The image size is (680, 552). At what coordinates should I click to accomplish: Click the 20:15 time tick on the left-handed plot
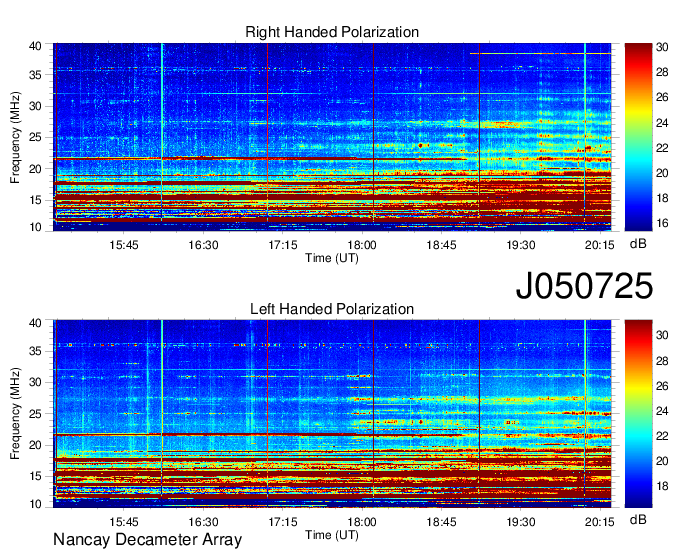point(600,522)
